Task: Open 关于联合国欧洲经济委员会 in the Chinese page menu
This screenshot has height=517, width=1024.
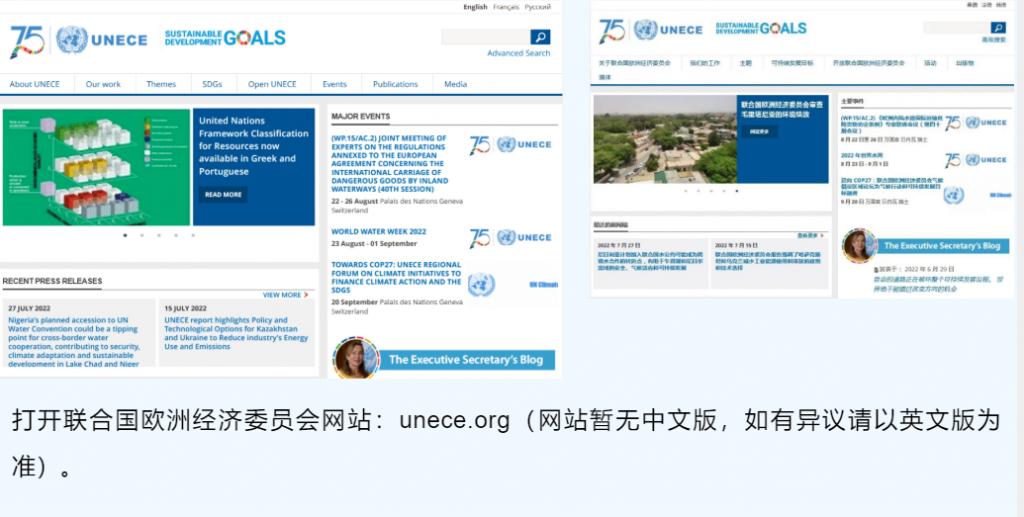Action: (x=635, y=63)
